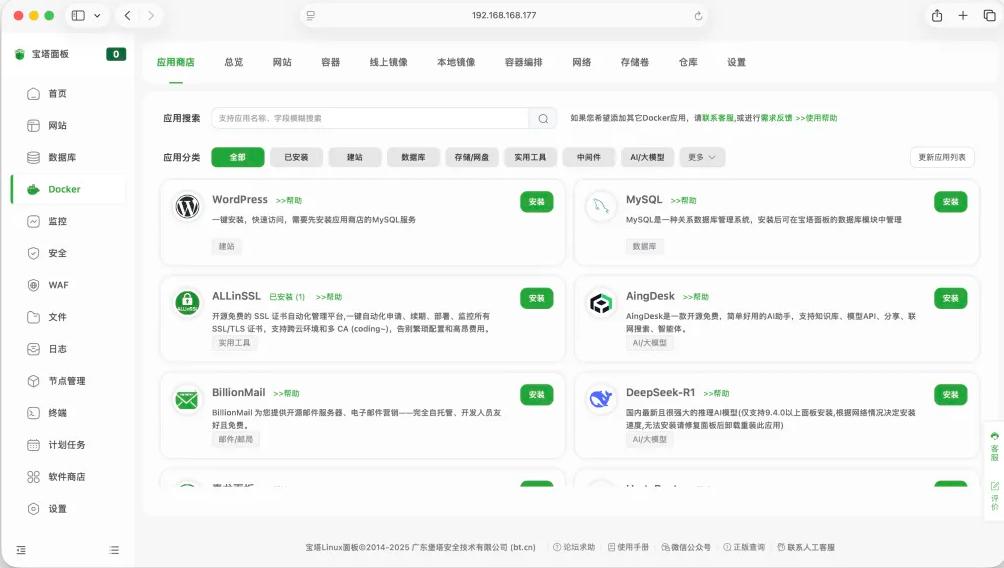Viewport: 1004px width, 568px height.
Task: Click the bottom-right sidebar list icon
Action: pos(114,550)
